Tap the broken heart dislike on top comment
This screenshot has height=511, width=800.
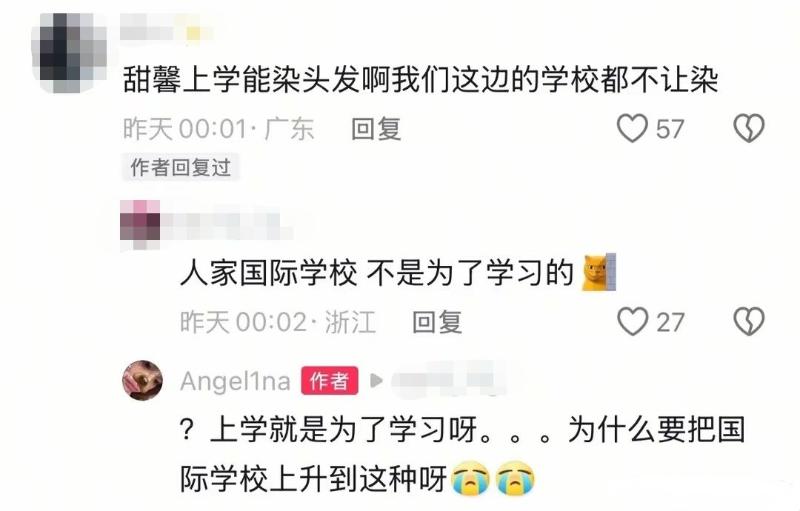point(748,128)
